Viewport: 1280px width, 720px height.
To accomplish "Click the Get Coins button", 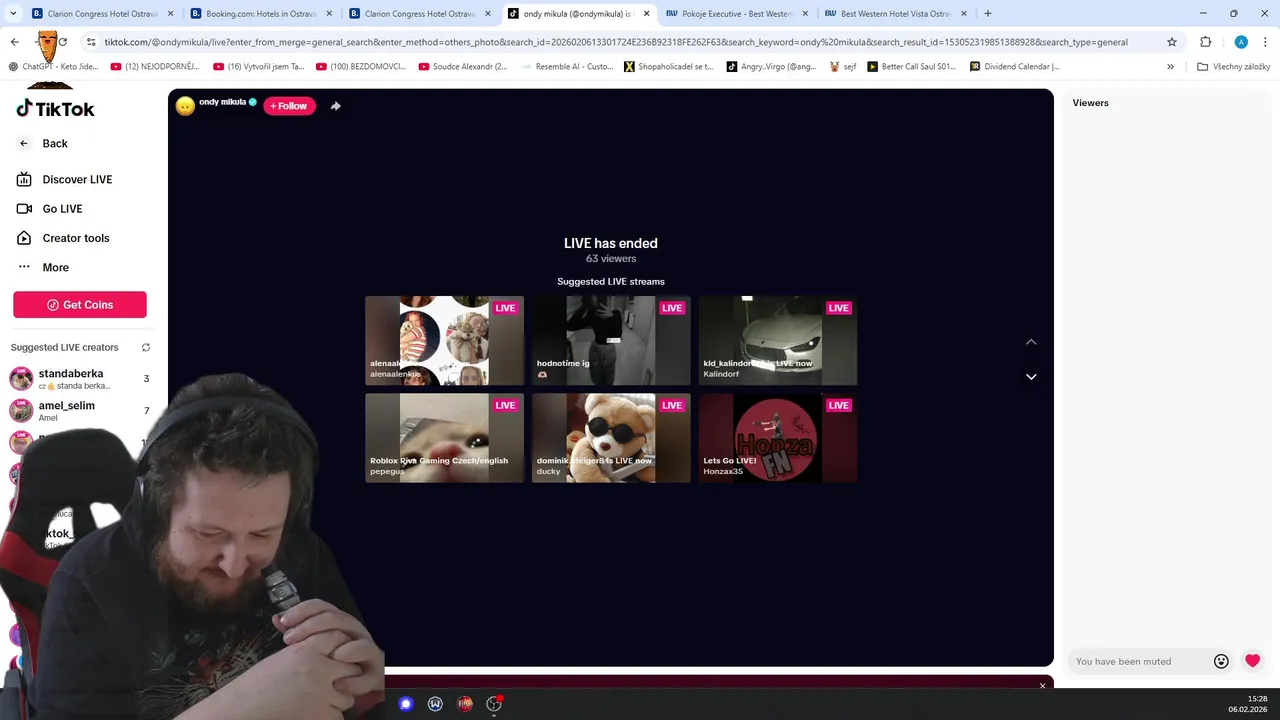I will click(x=80, y=305).
